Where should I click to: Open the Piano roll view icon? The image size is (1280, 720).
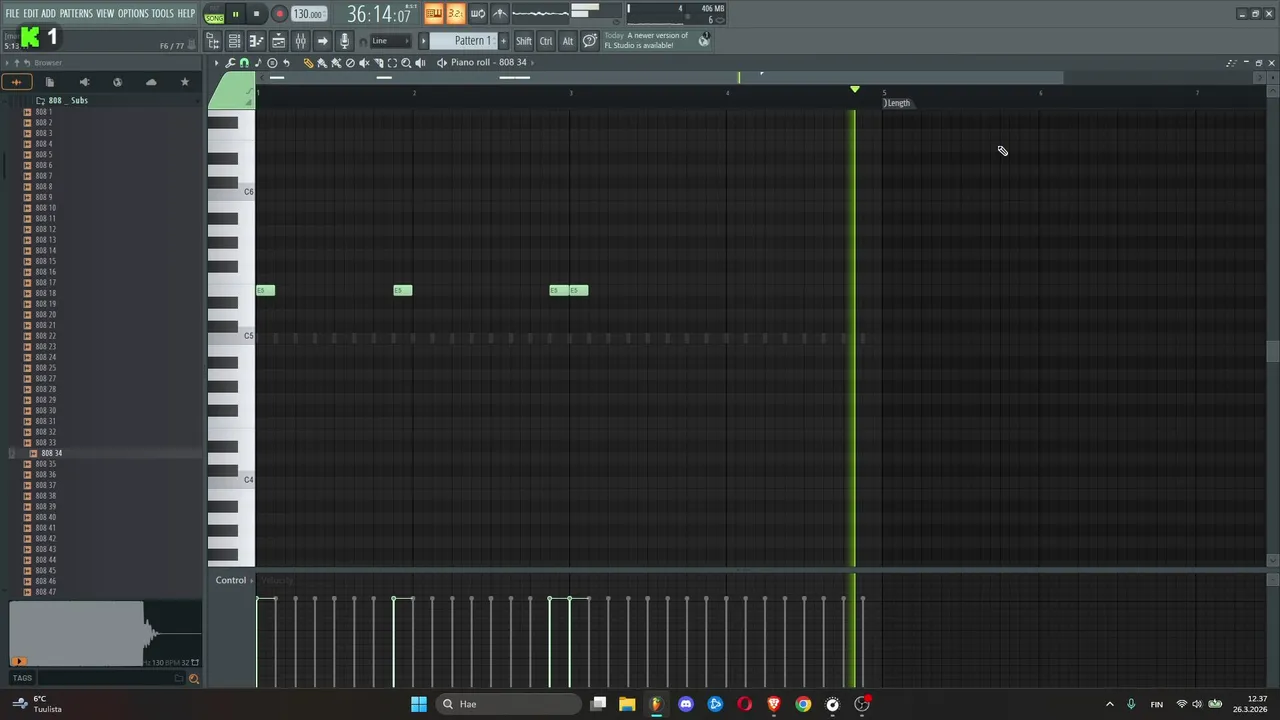[256, 41]
